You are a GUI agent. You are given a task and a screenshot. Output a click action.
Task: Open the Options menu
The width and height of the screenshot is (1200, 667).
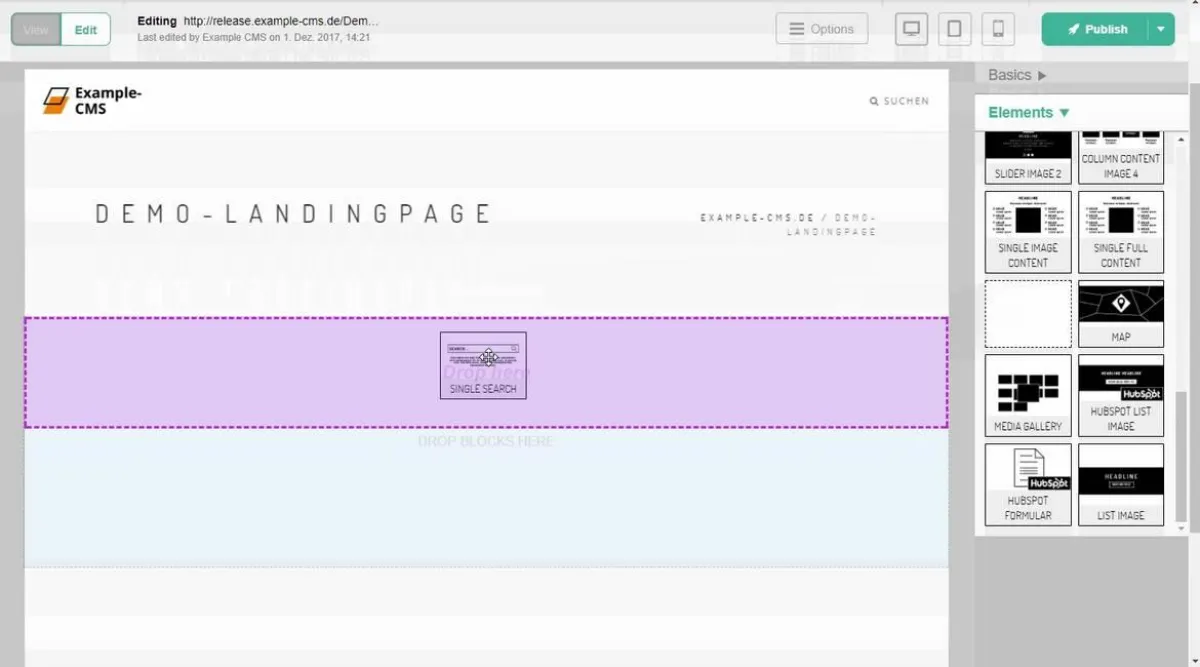[x=821, y=29]
